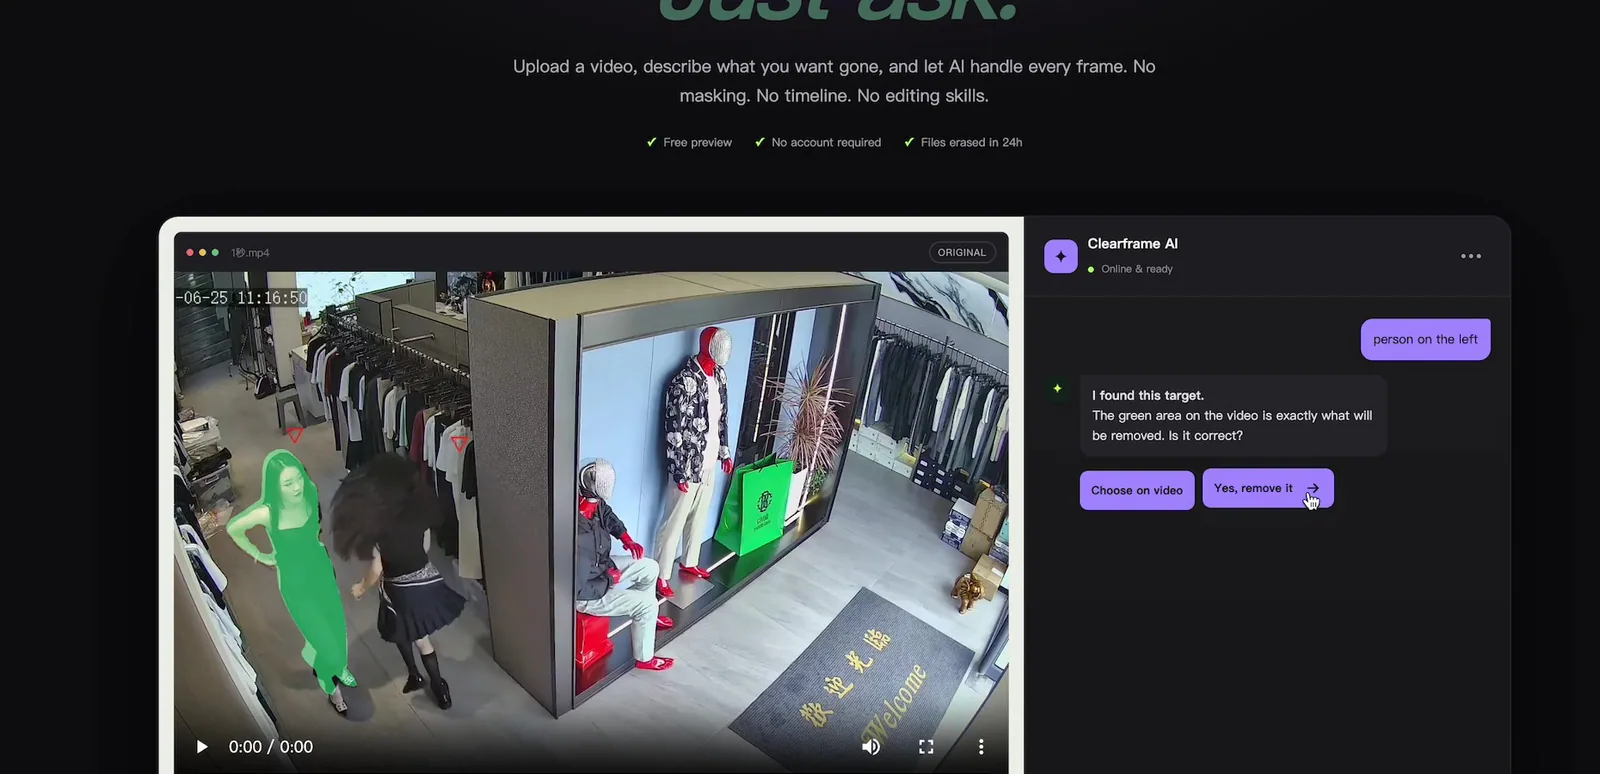
Task: Click the Online & ready status
Action: point(1130,269)
